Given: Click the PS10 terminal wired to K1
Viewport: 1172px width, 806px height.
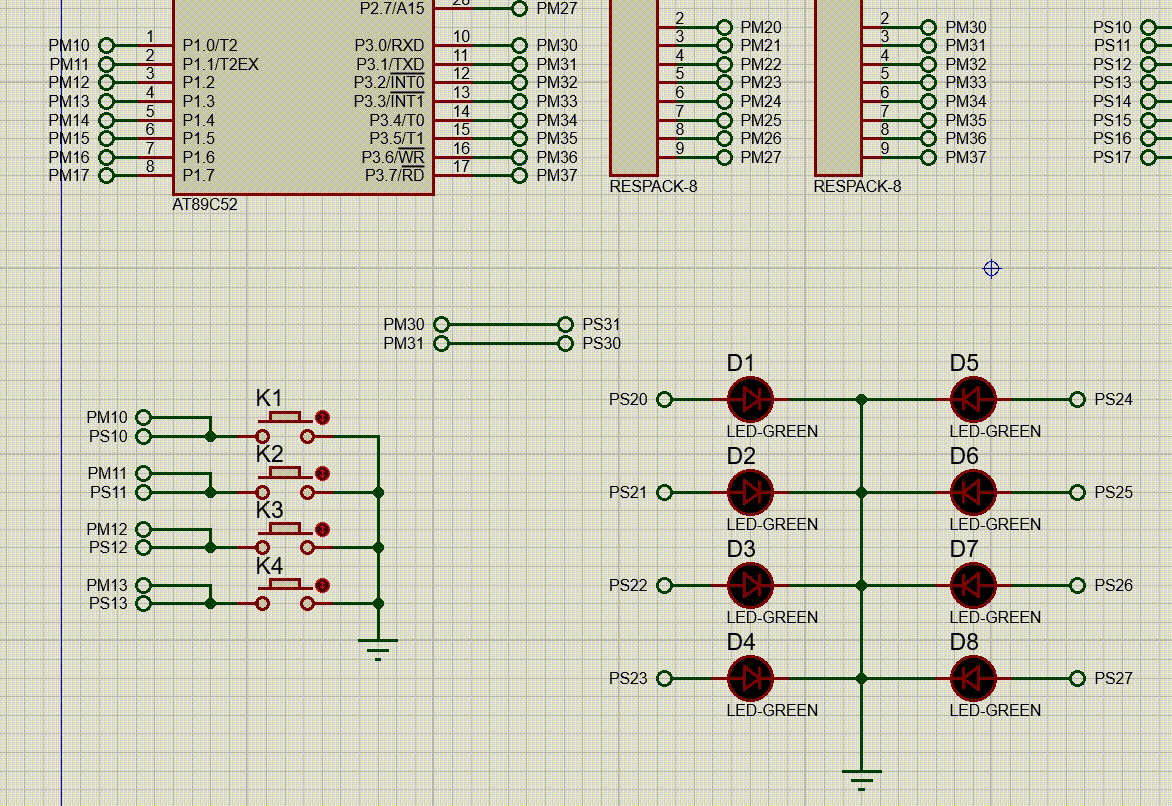Looking at the screenshot, I should coord(144,436).
